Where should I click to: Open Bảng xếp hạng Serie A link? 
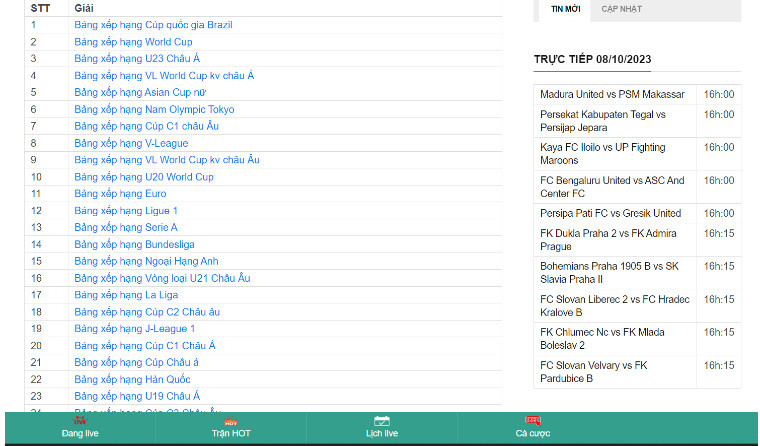tap(126, 227)
